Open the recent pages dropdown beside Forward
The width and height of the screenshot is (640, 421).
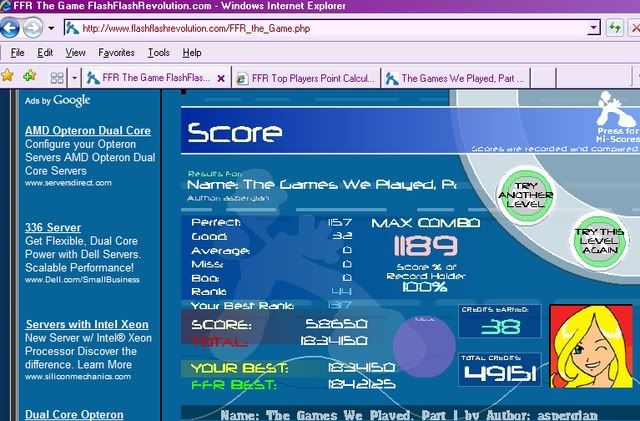(x=50, y=28)
